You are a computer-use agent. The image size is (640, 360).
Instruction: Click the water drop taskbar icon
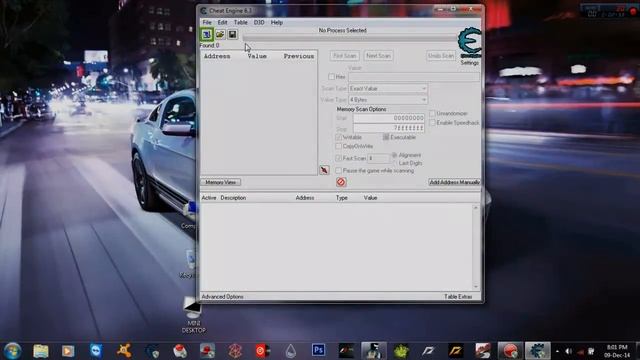pyautogui.click(x=291, y=351)
